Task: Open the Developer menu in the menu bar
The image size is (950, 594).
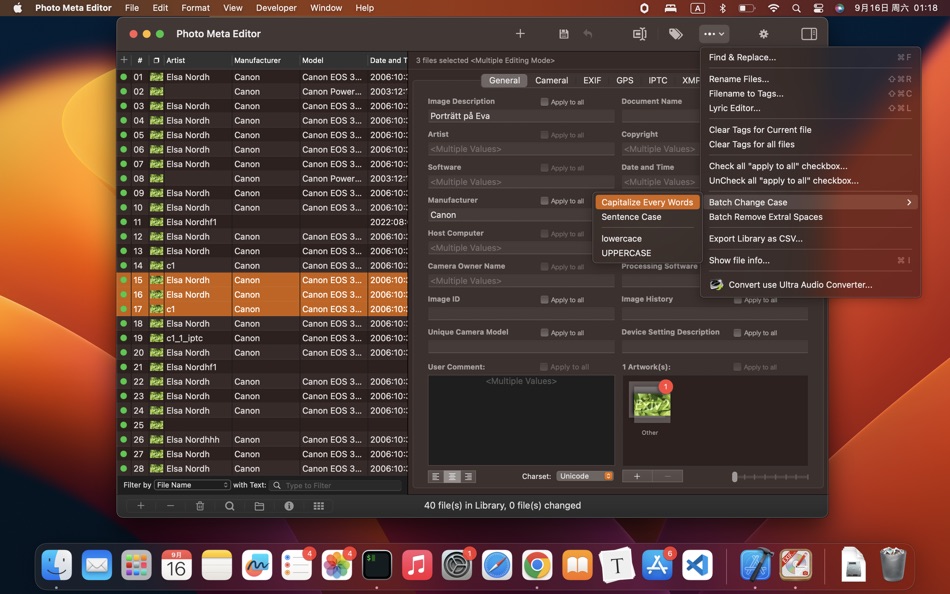Action: pyautogui.click(x=276, y=8)
